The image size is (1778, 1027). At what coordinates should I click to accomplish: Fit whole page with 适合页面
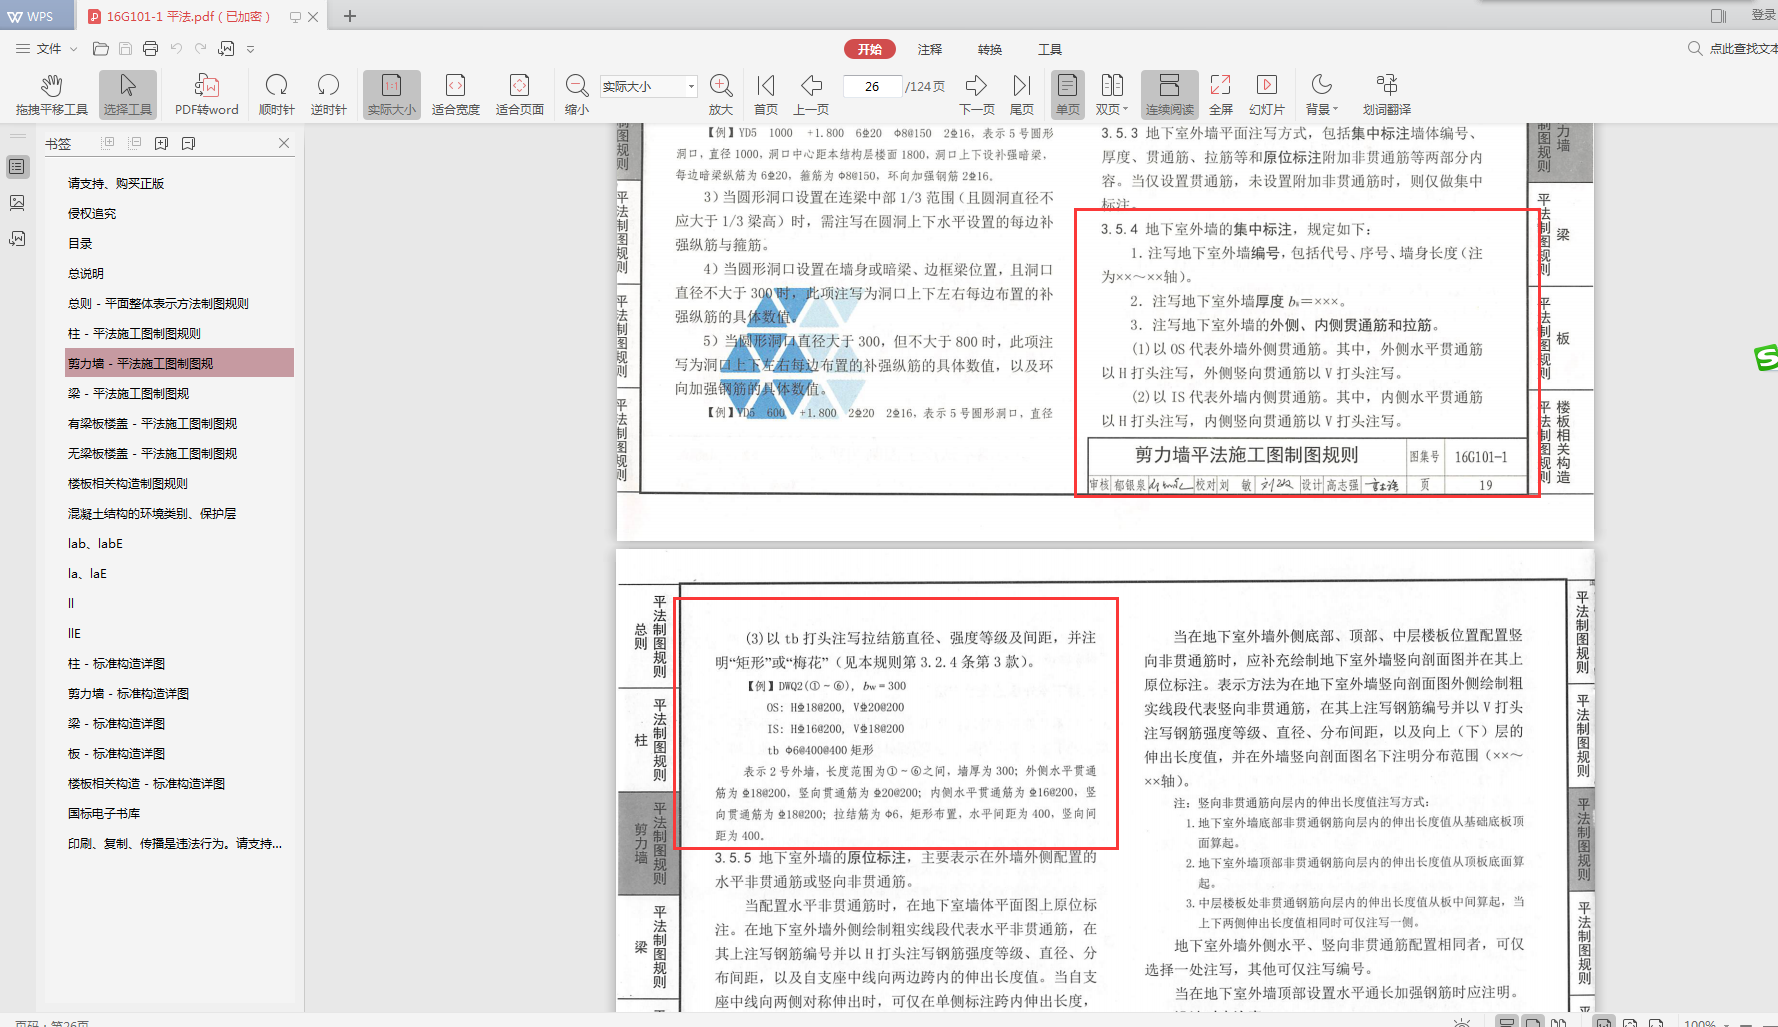click(520, 95)
